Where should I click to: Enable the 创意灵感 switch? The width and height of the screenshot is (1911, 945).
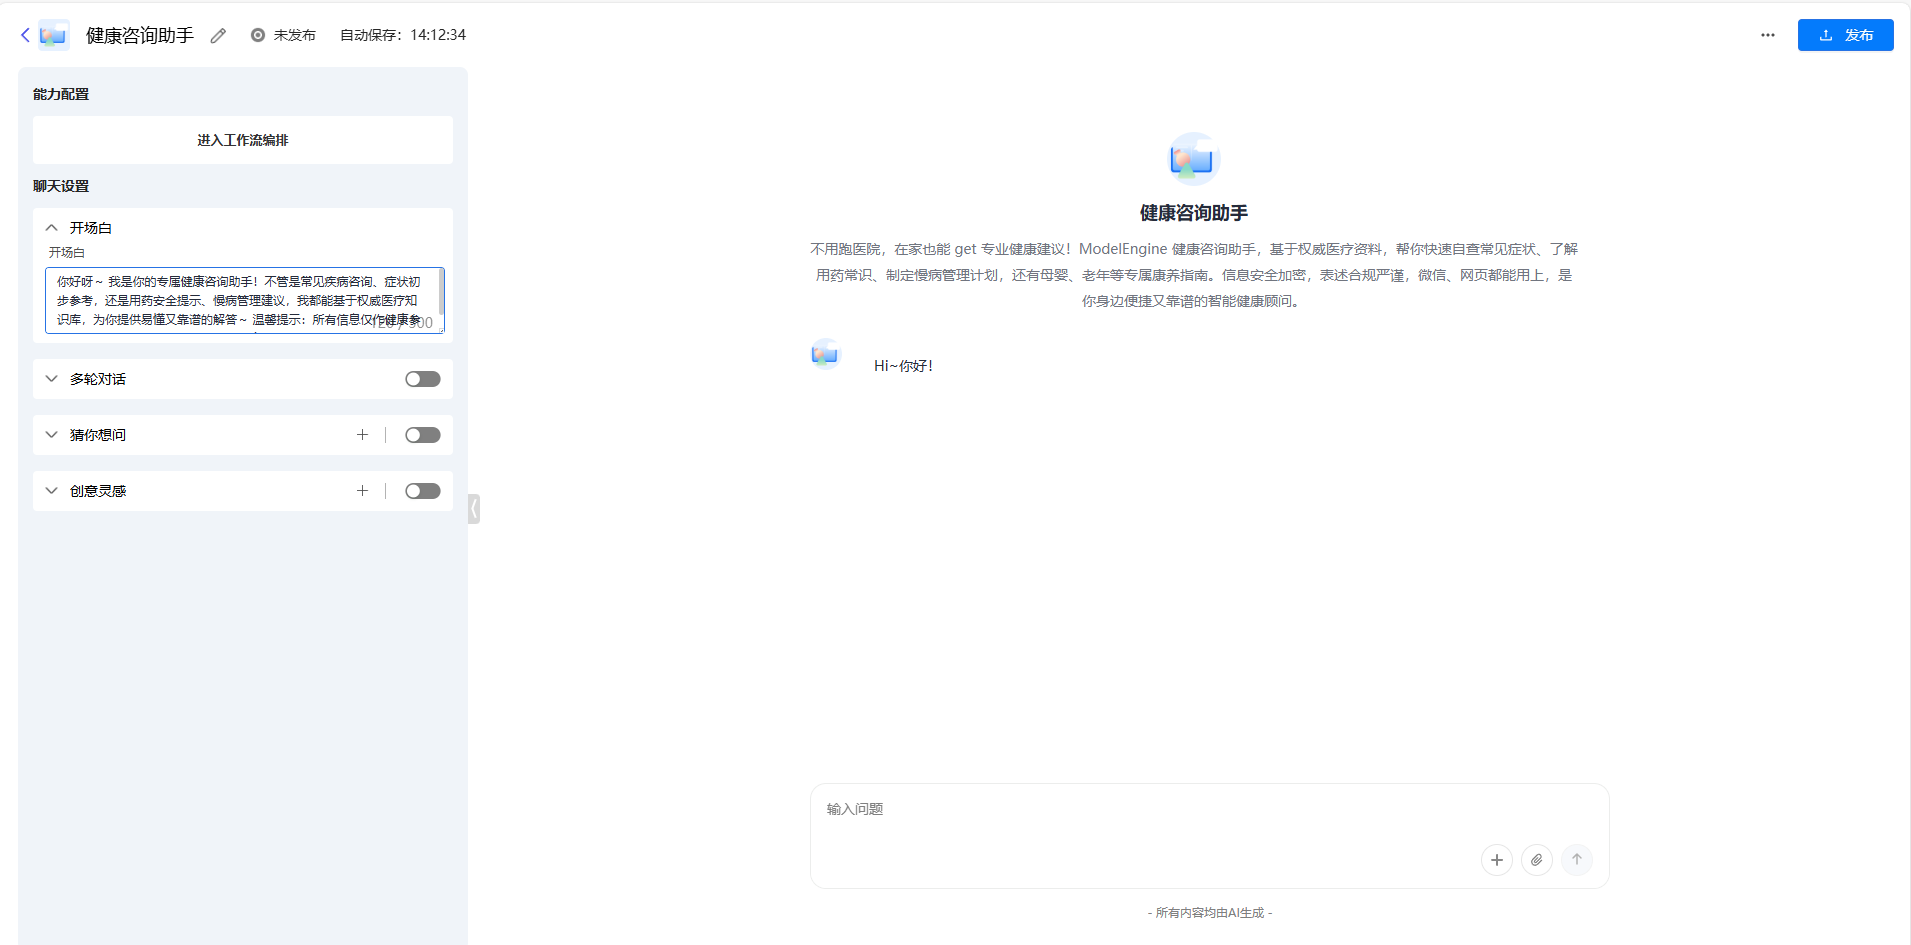(422, 490)
